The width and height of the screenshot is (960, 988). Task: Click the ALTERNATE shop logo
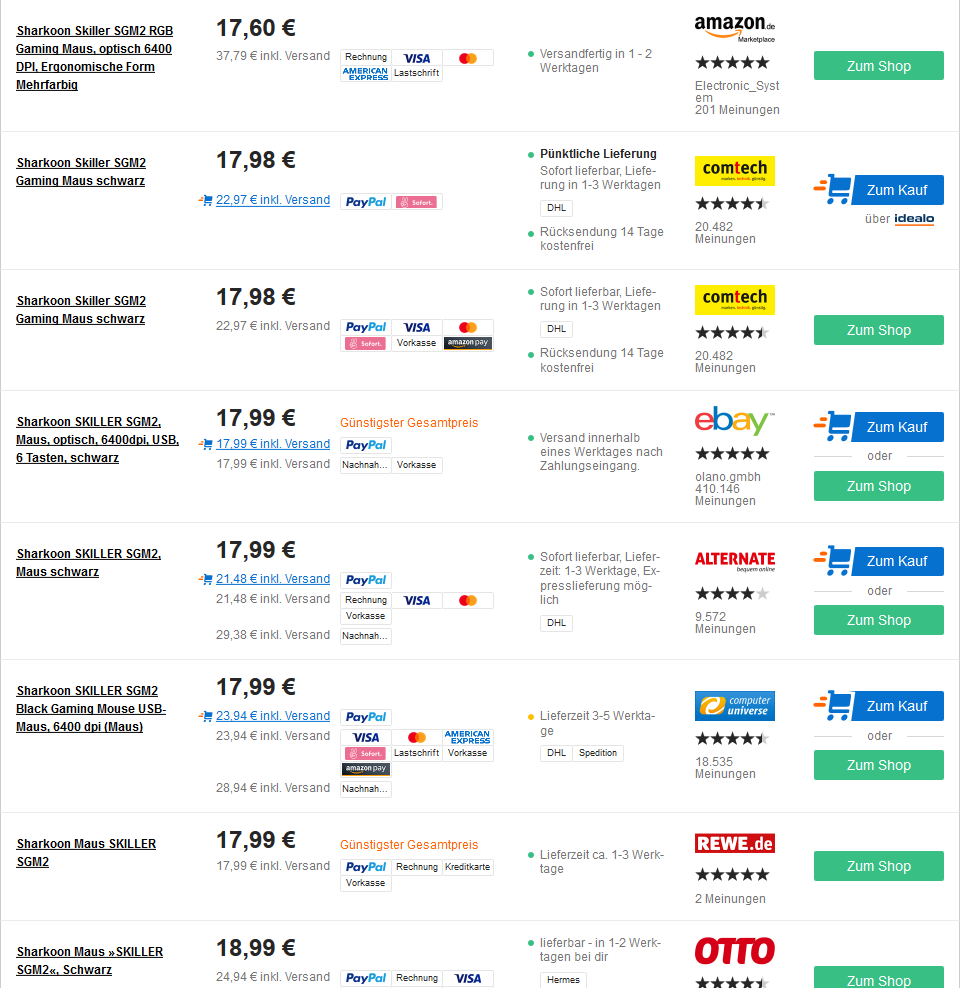[735, 560]
